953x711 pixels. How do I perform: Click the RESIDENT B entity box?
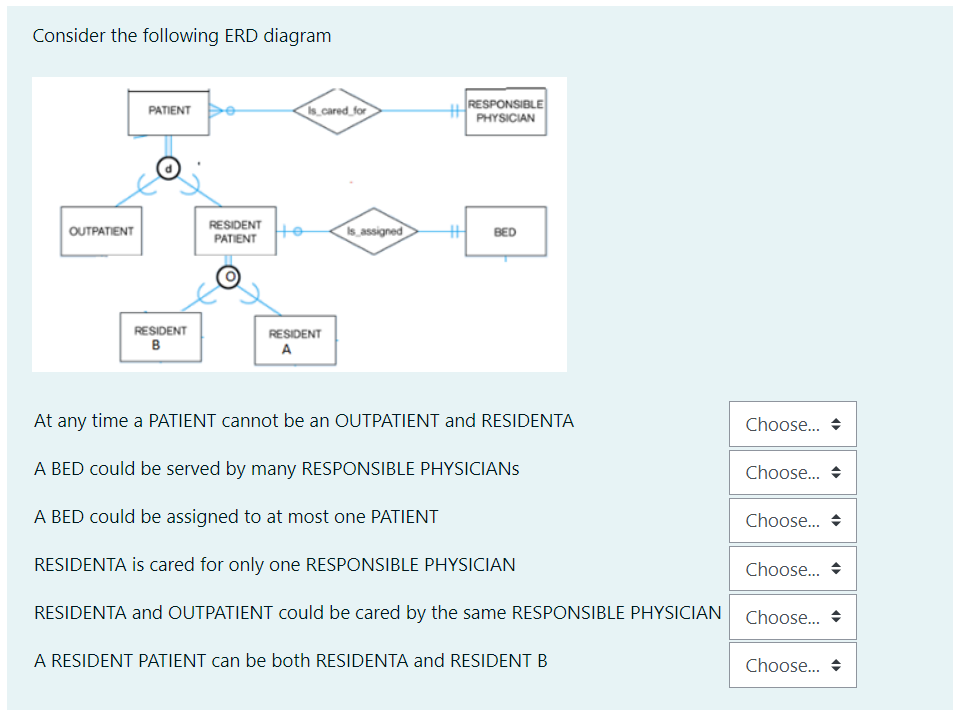point(160,337)
